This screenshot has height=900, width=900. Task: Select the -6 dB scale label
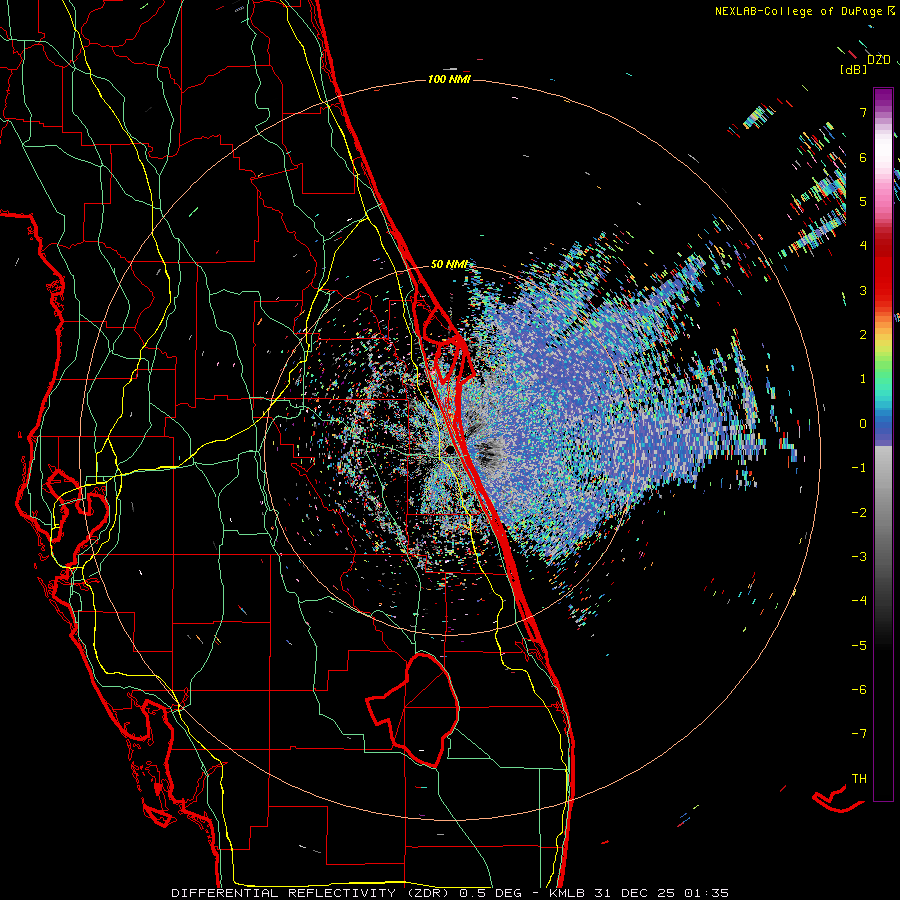[x=859, y=690]
